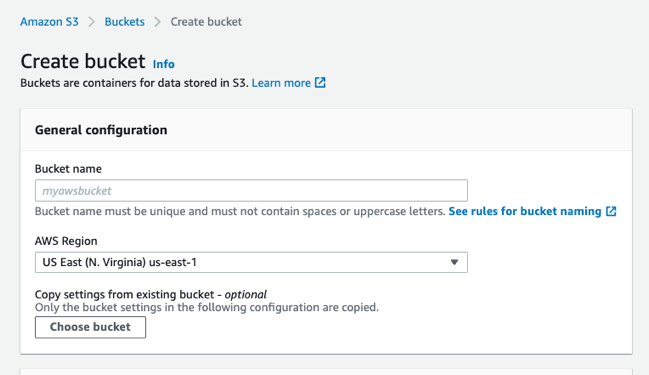Open the Info link beside Create bucket
This screenshot has height=375, width=649.
(163, 64)
